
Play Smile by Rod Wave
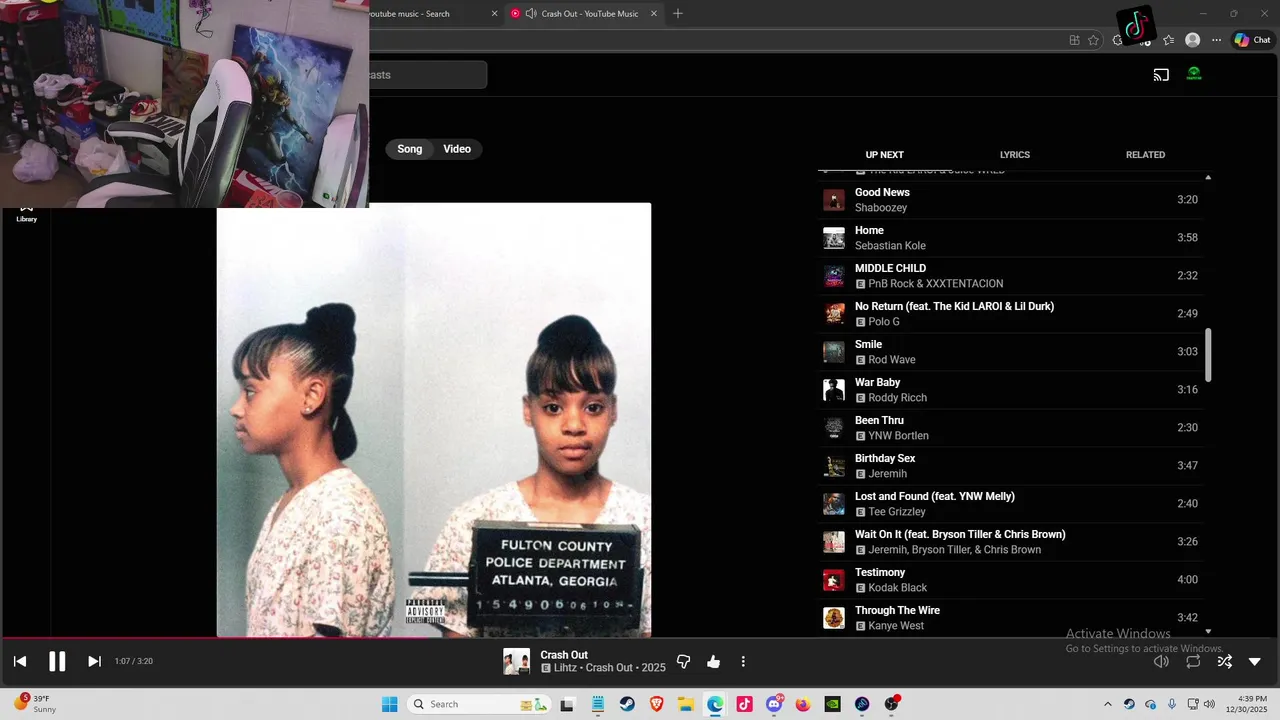click(x=1010, y=352)
